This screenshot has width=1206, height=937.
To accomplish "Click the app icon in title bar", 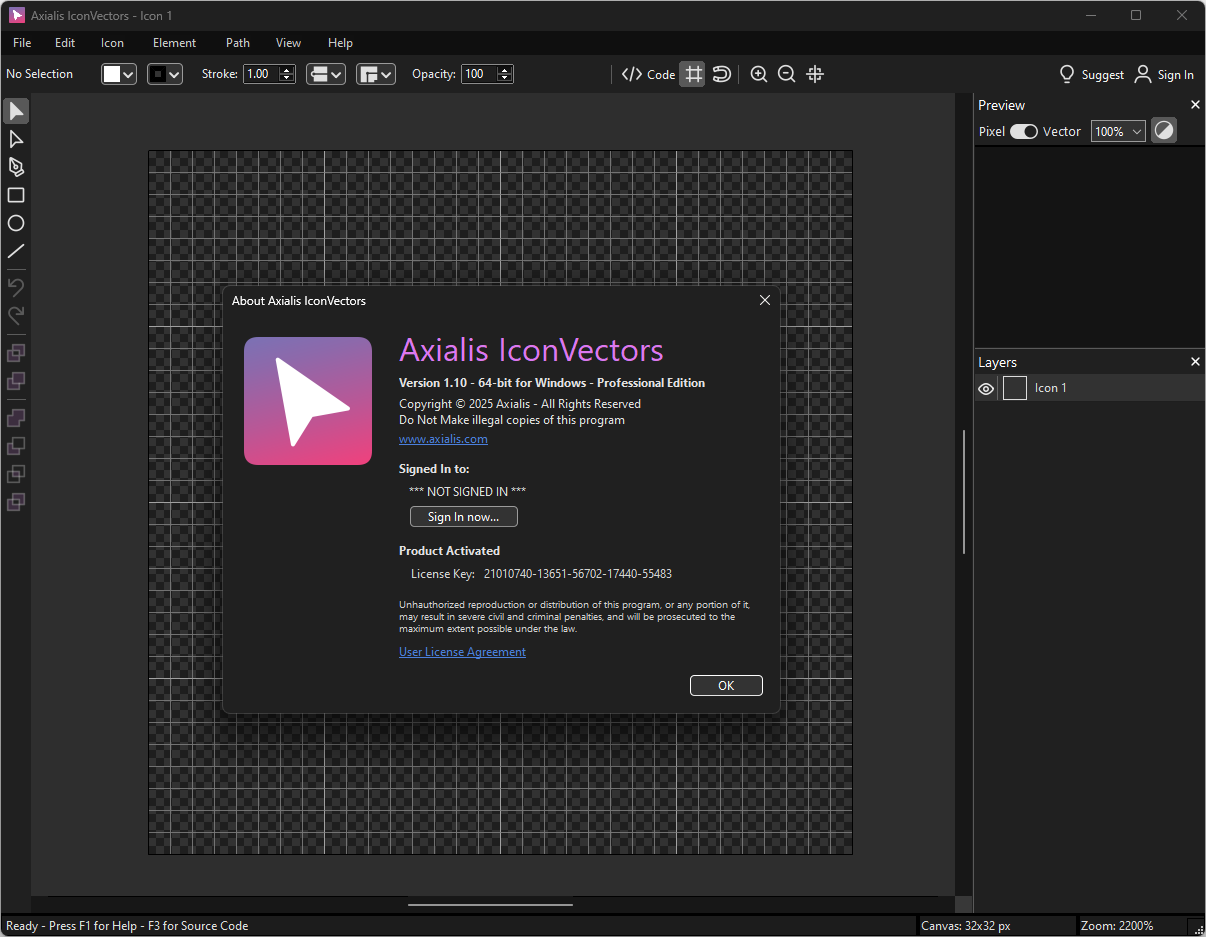I will [17, 15].
